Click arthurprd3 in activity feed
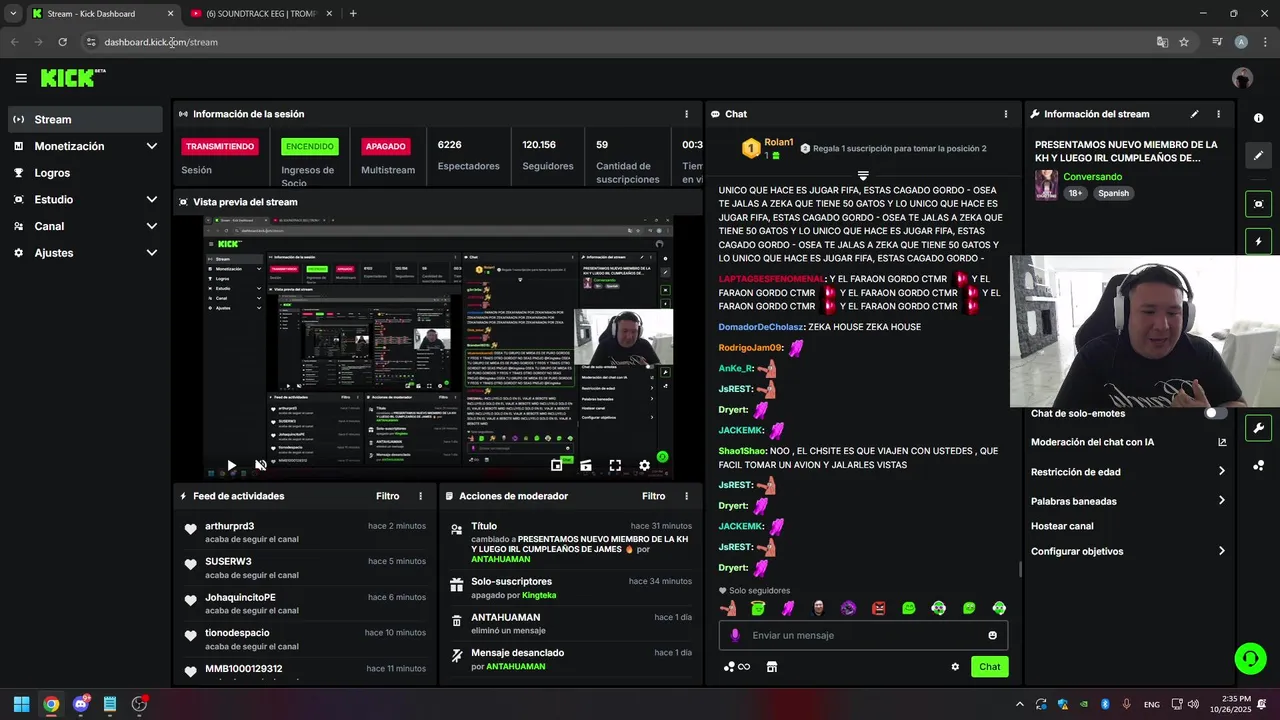Viewport: 1280px width, 720px height. [x=229, y=526]
